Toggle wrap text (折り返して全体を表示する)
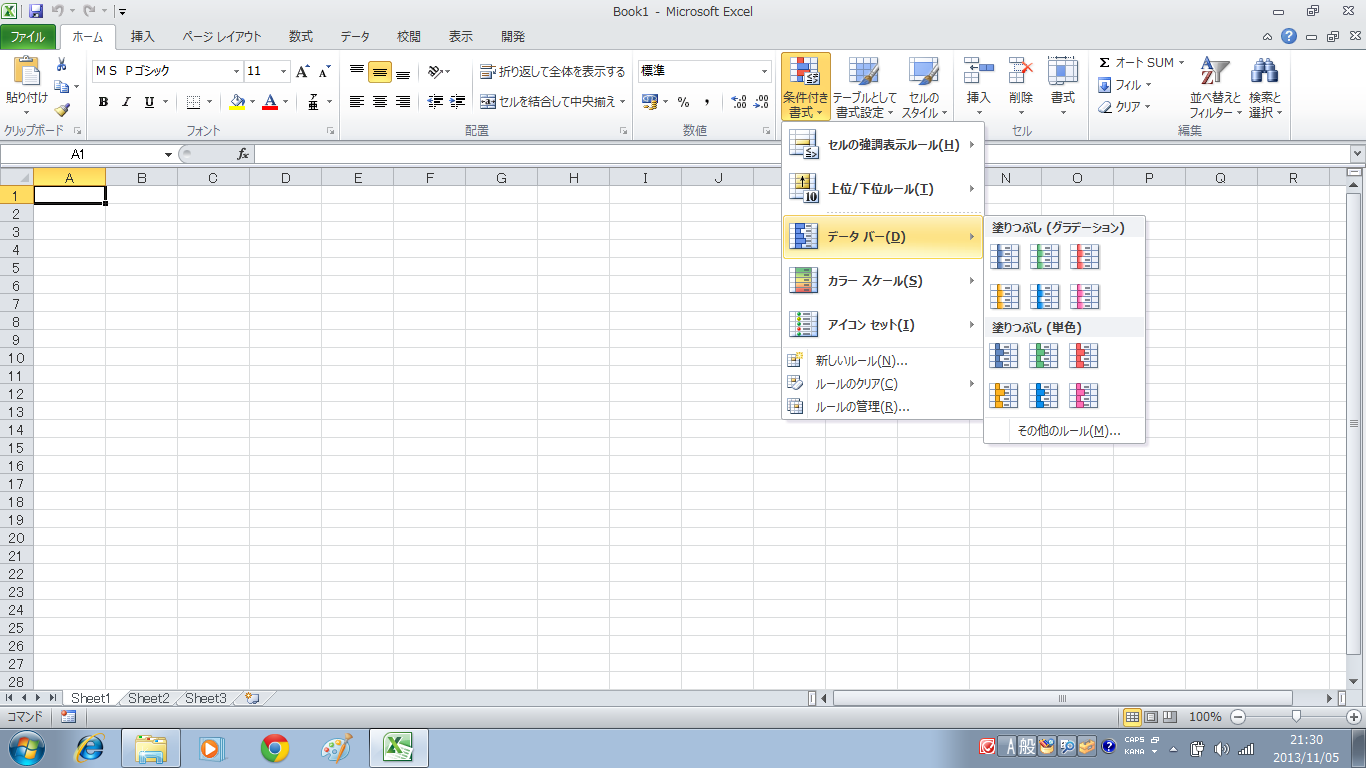This screenshot has height=768, width=1366. [553, 72]
